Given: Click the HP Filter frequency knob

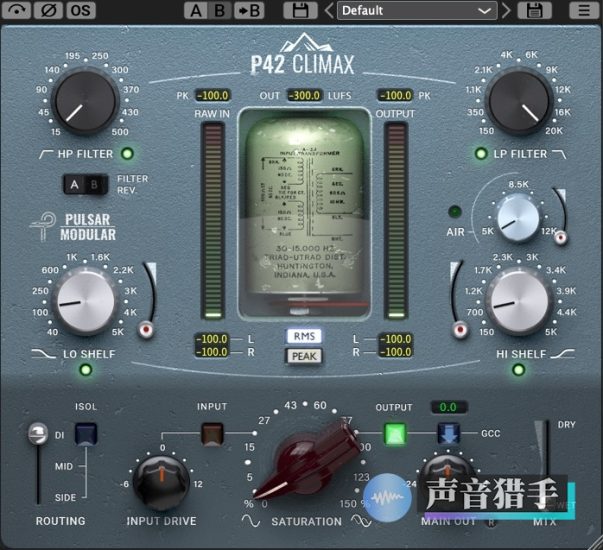Looking at the screenshot, I should pos(85,101).
